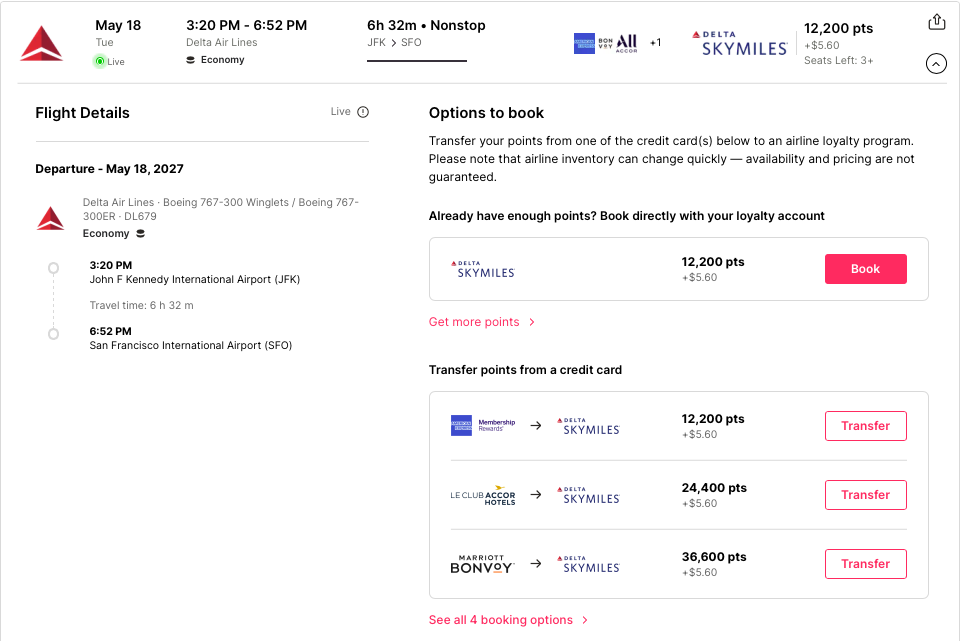Click San Francisco International Airport (SFO)
This screenshot has height=641, width=962.
coord(191,345)
